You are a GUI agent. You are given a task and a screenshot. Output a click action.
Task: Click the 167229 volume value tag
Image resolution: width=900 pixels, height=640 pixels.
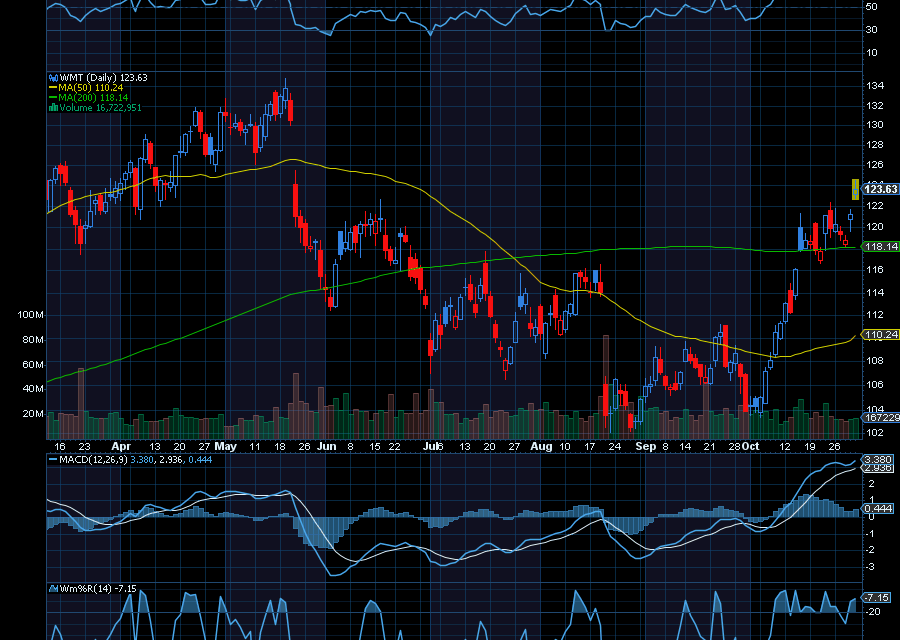(881, 418)
